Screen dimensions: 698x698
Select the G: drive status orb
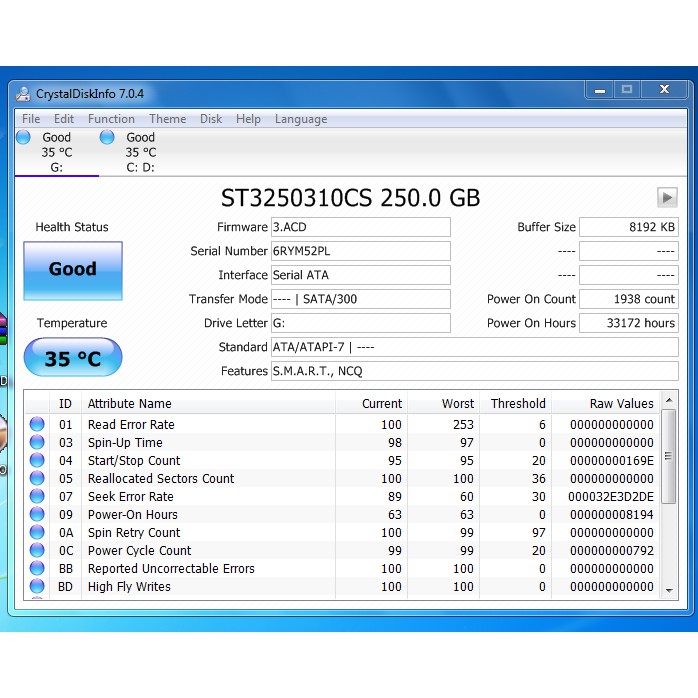coord(24,137)
